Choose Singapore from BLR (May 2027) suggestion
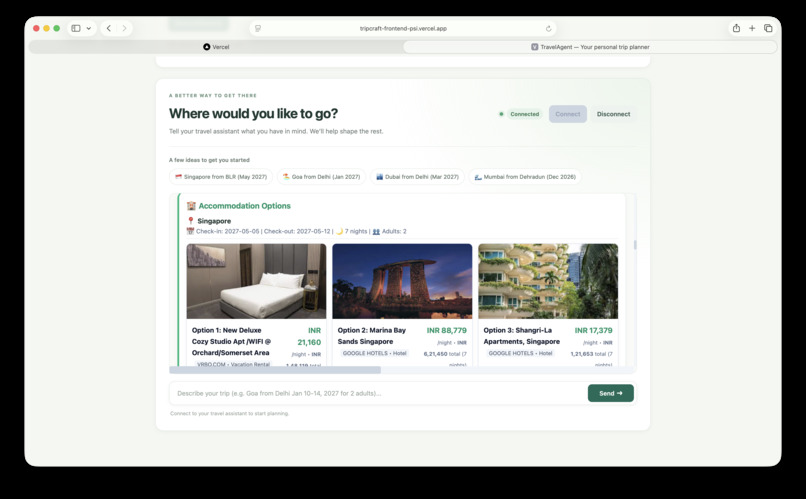This screenshot has width=806, height=499. 221,177
